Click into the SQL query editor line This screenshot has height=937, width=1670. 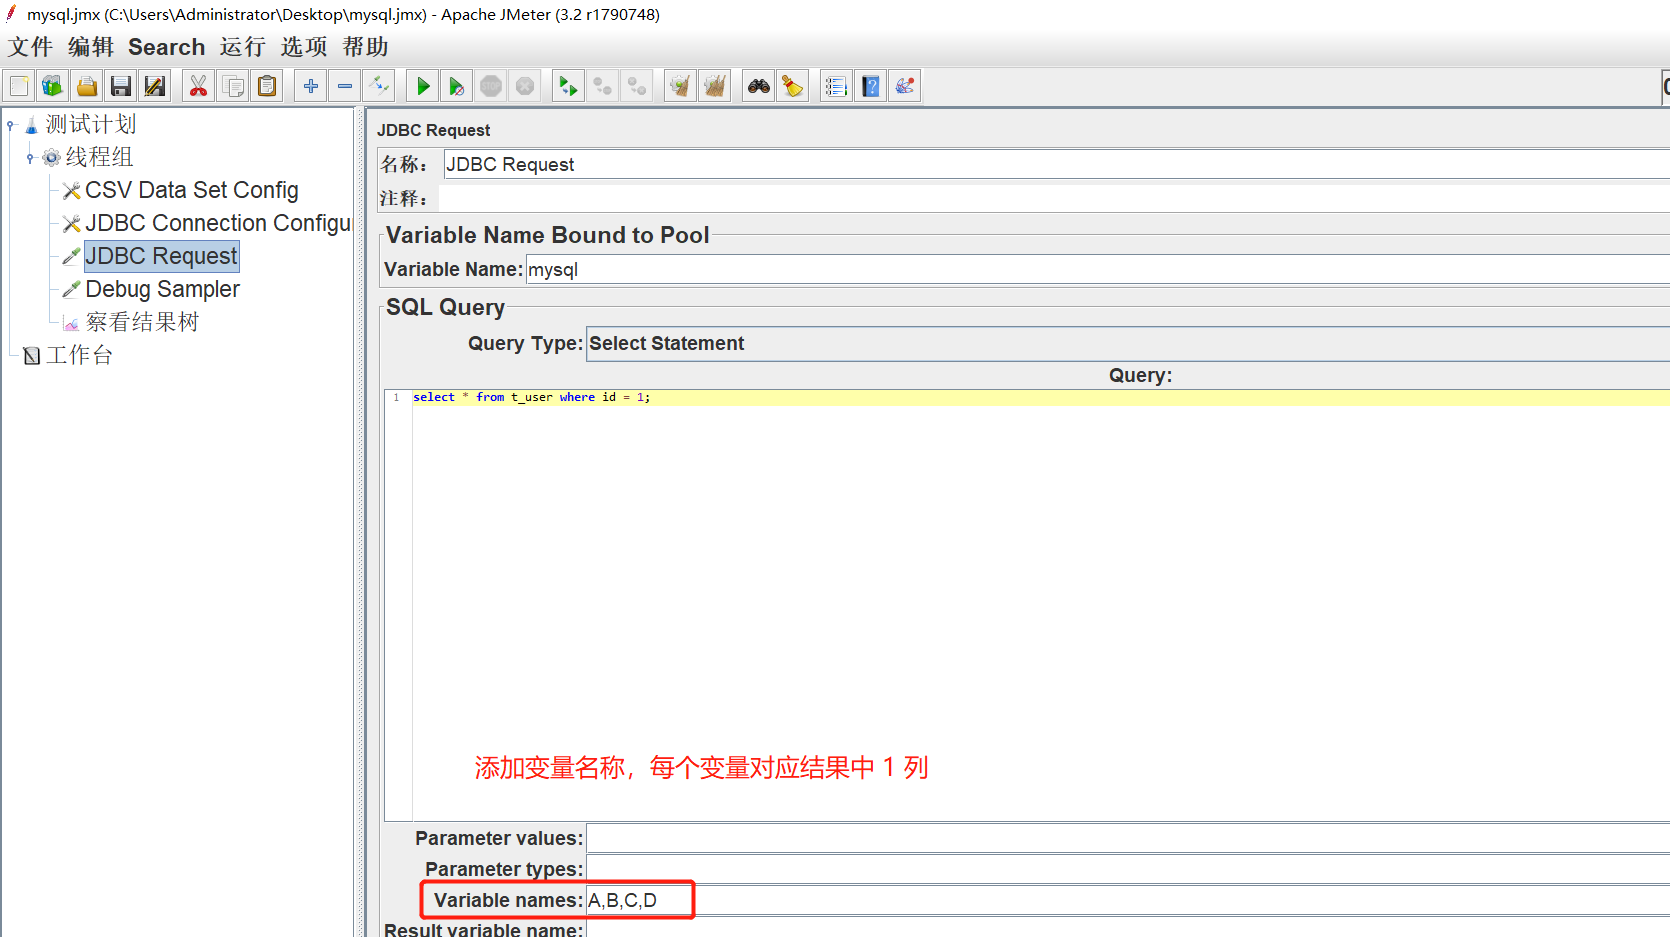pyautogui.click(x=1040, y=397)
